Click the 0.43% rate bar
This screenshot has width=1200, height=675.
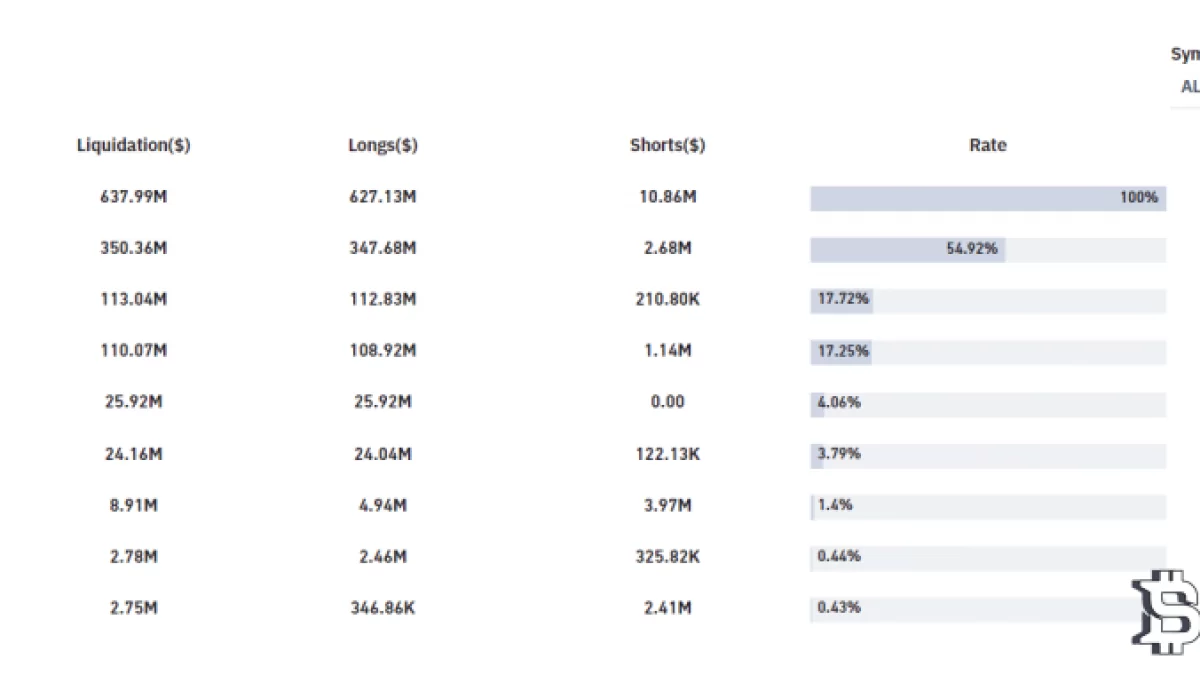pyautogui.click(x=987, y=608)
